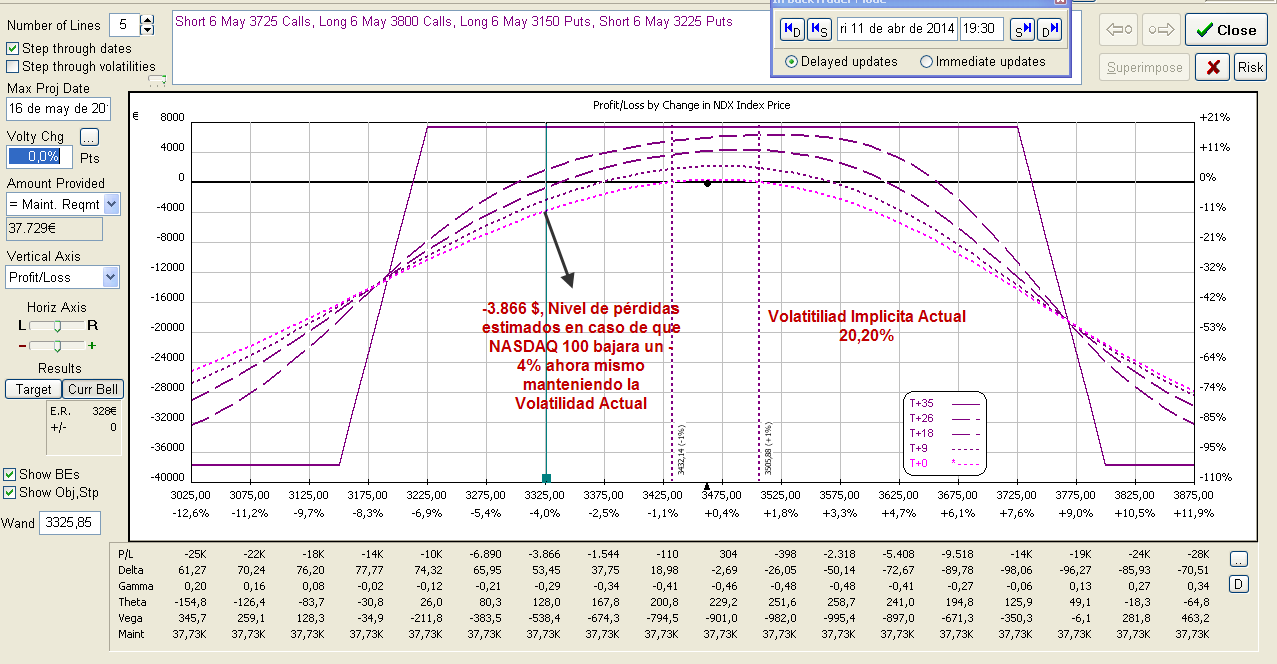Step forward one day with D-forward
The width and height of the screenshot is (1277, 664).
tap(1049, 29)
